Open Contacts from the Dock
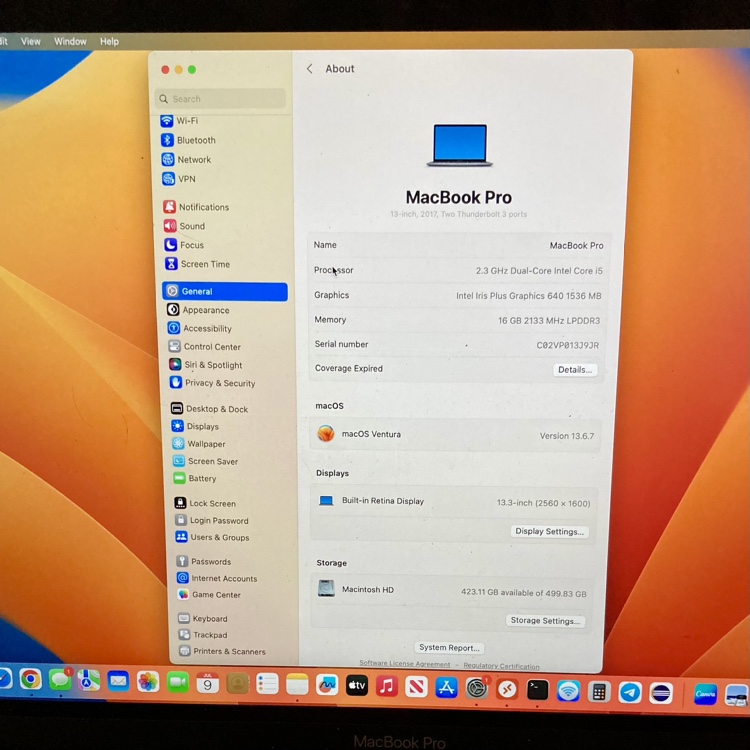 tap(238, 684)
